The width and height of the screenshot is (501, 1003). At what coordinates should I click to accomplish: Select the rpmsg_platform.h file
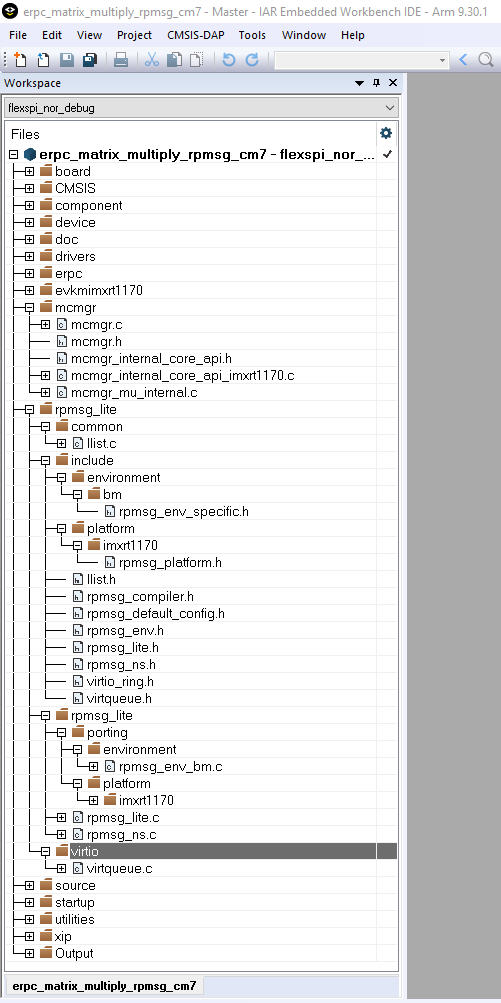170,563
